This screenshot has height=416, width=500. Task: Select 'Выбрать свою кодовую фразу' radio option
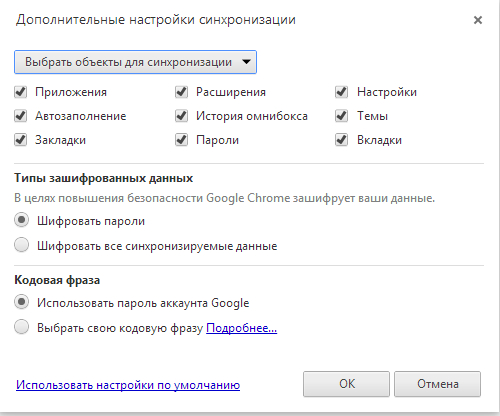(22, 327)
